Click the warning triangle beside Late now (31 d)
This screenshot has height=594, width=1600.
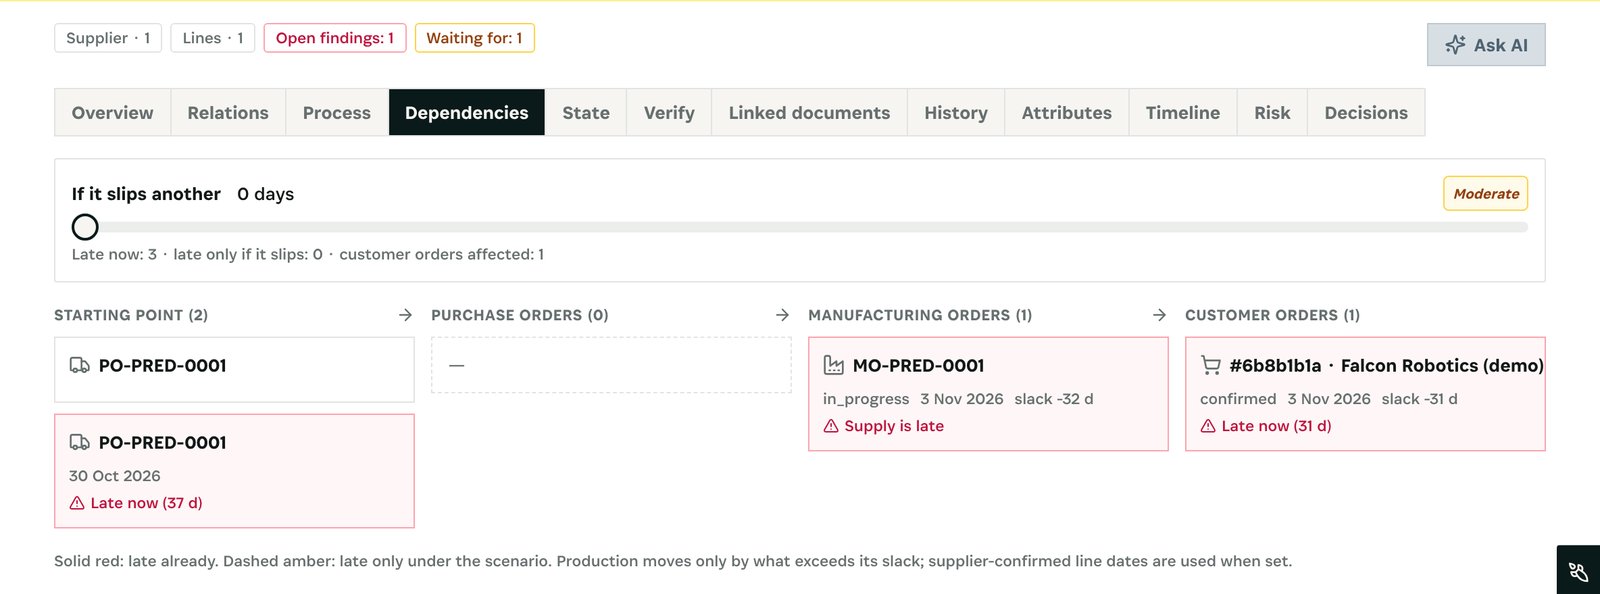(x=1208, y=426)
